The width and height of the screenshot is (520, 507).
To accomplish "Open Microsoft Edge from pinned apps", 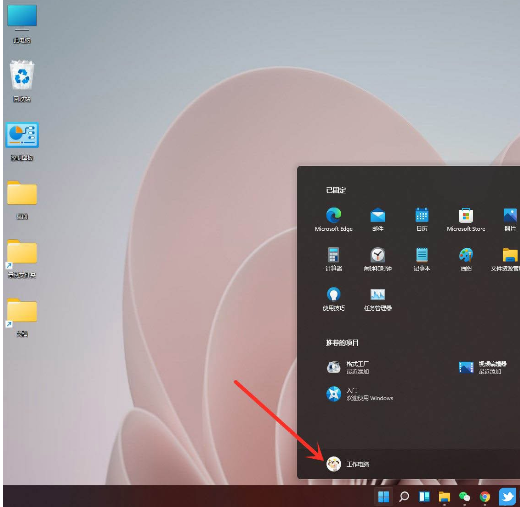I will pyautogui.click(x=333, y=219).
